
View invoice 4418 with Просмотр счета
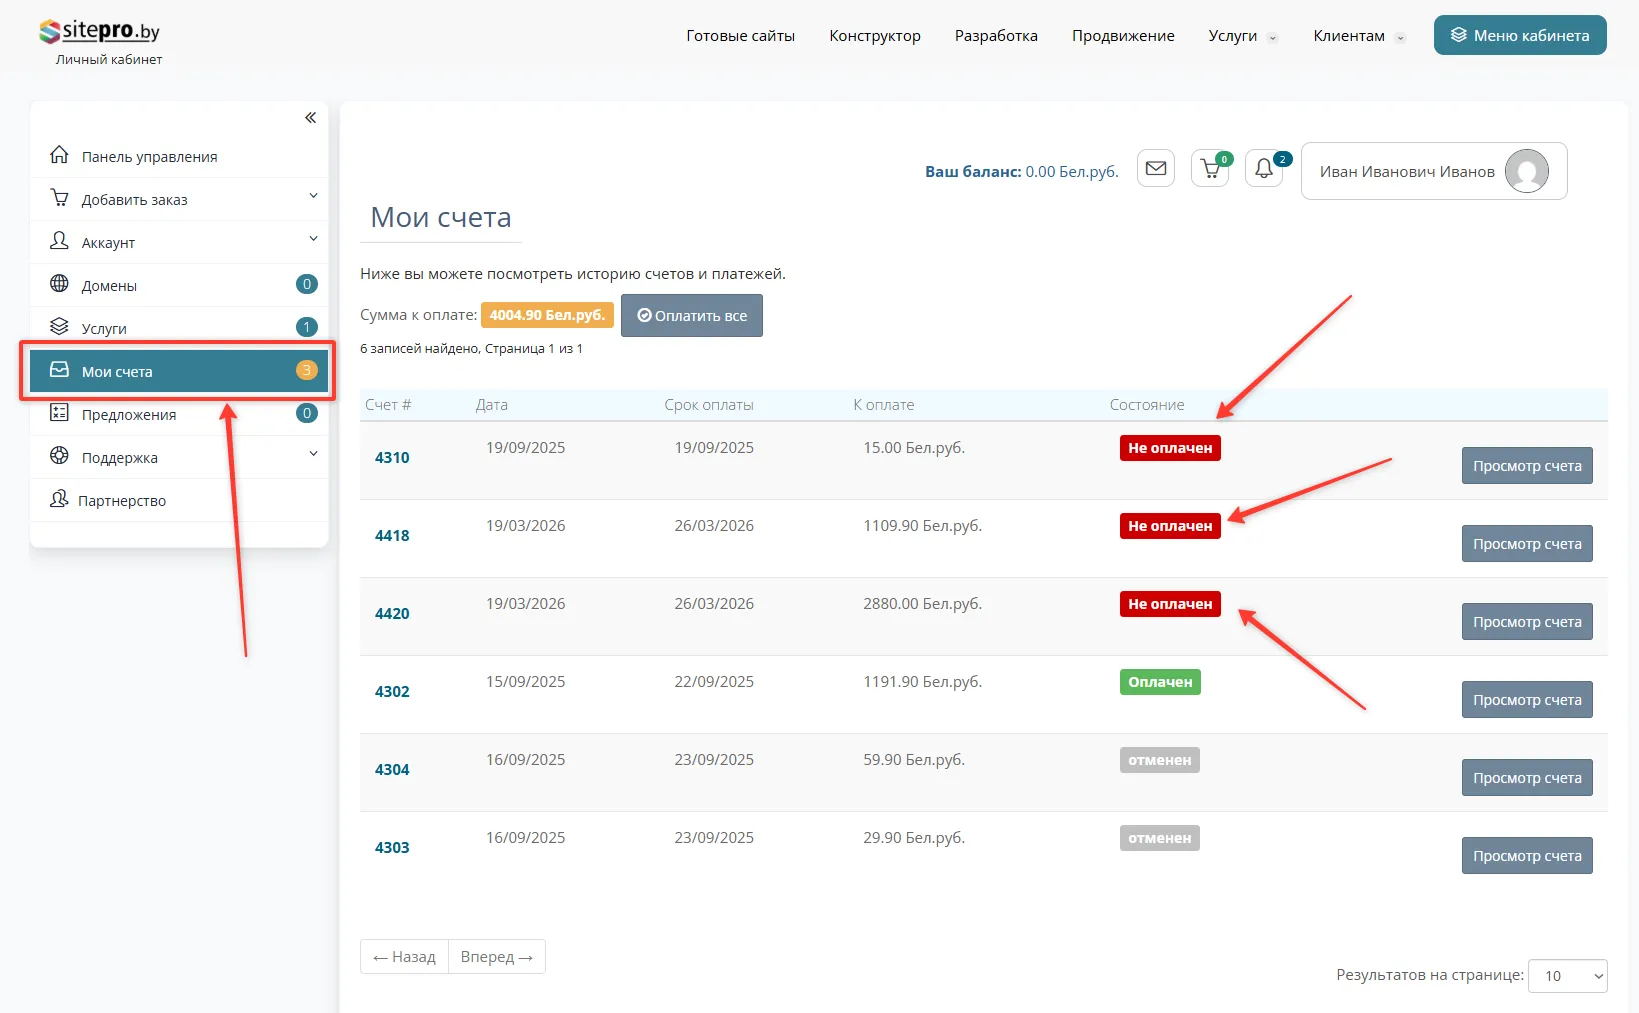point(1526,544)
